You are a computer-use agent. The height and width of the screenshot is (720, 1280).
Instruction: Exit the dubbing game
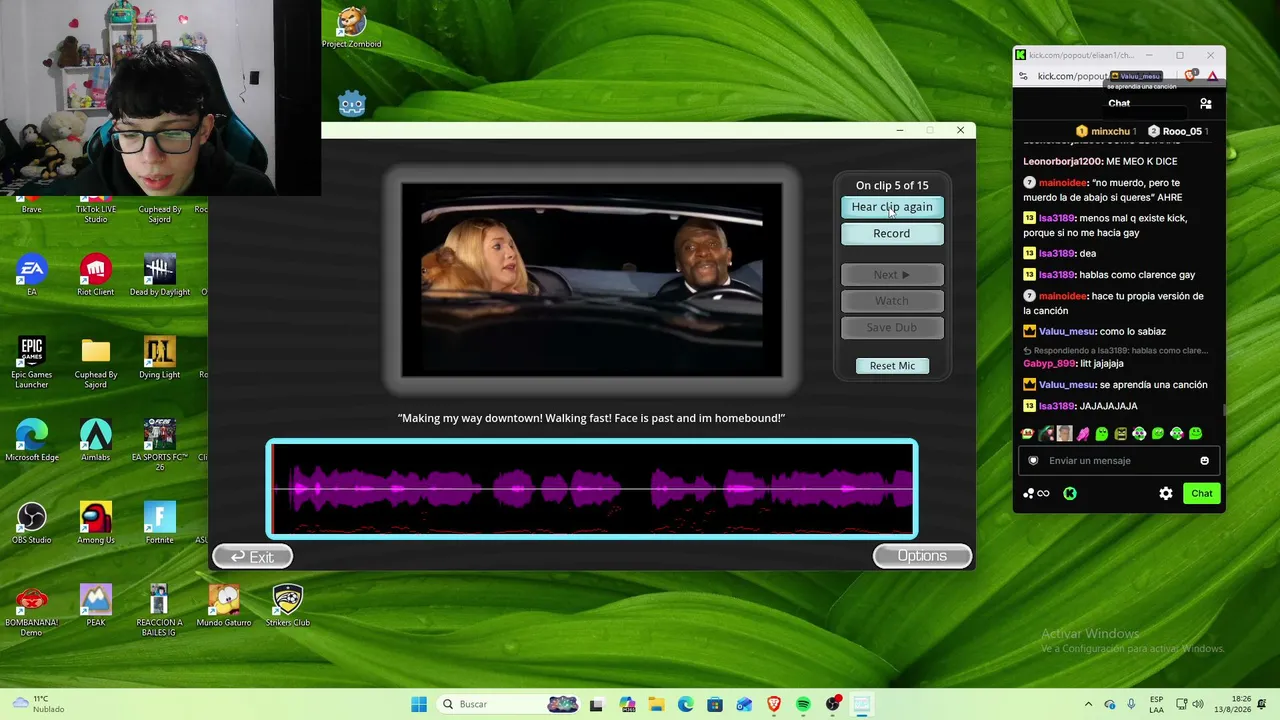click(252, 557)
